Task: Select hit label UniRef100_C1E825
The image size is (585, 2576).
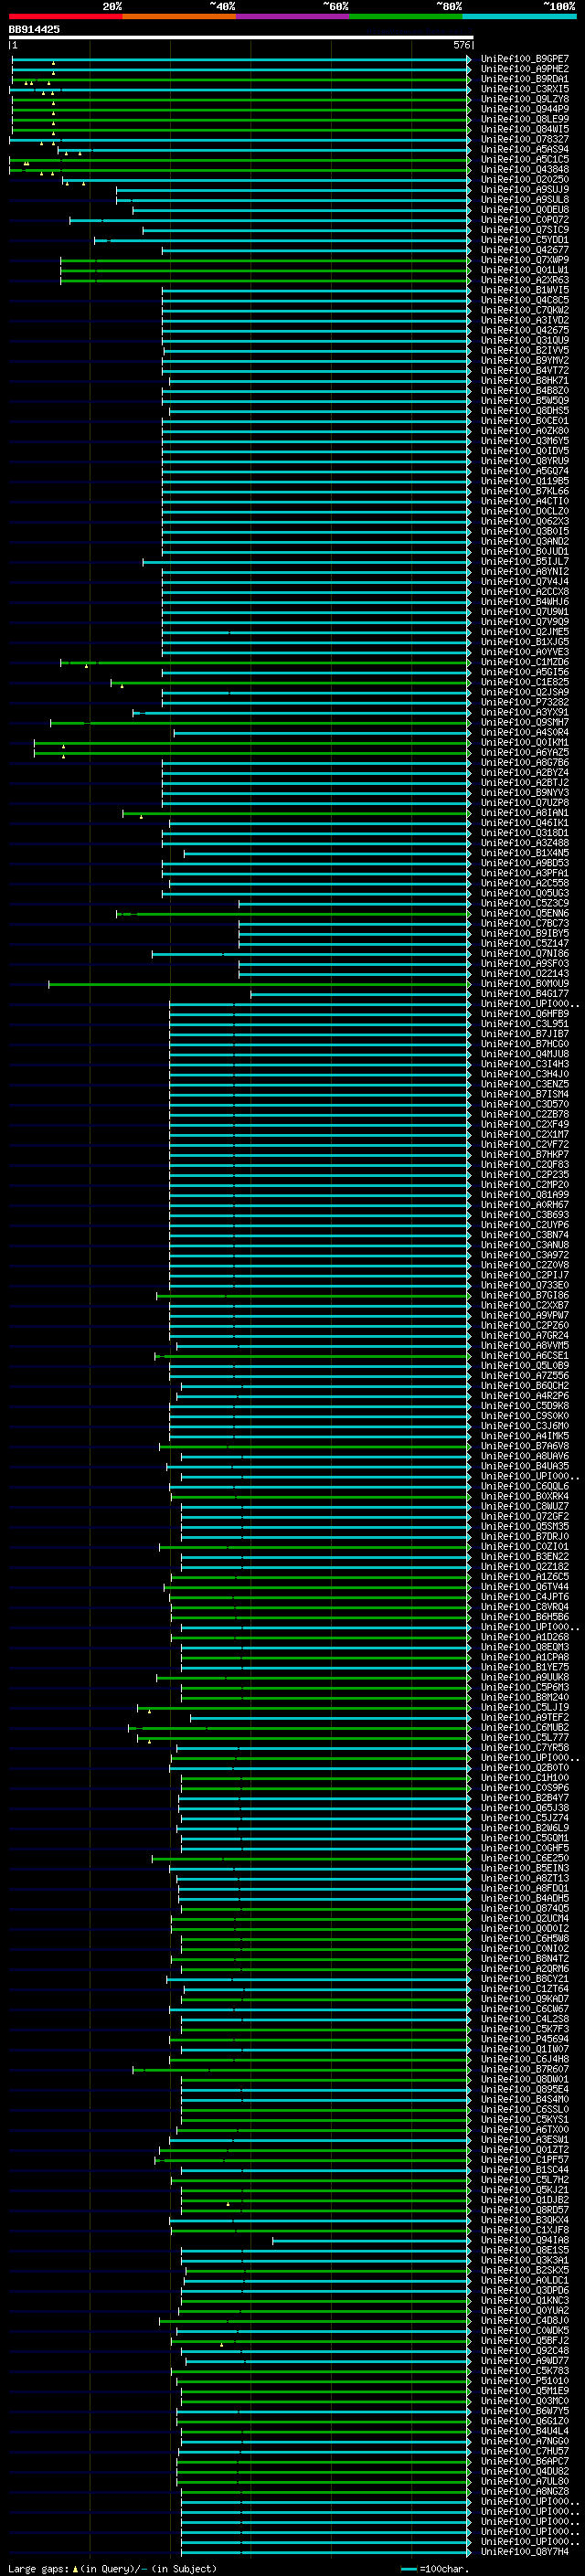Action: [525, 682]
